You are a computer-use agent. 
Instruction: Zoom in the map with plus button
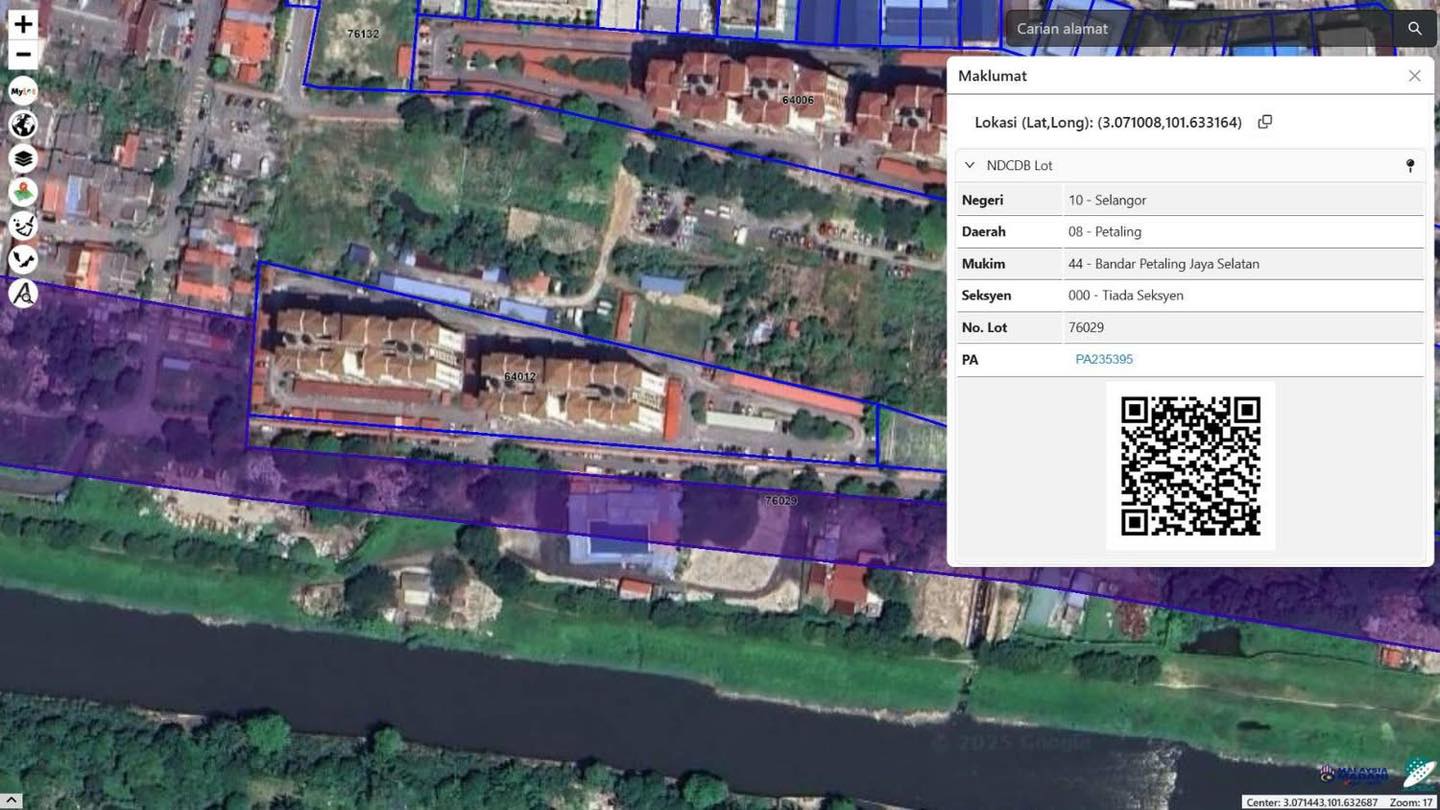click(x=23, y=24)
